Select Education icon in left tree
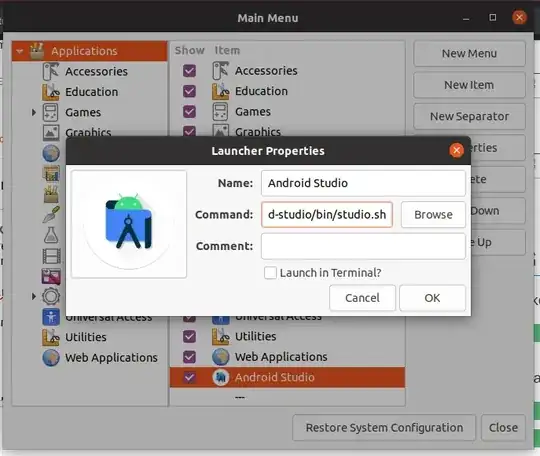Image resolution: width=540 pixels, height=456 pixels. [x=51, y=92]
